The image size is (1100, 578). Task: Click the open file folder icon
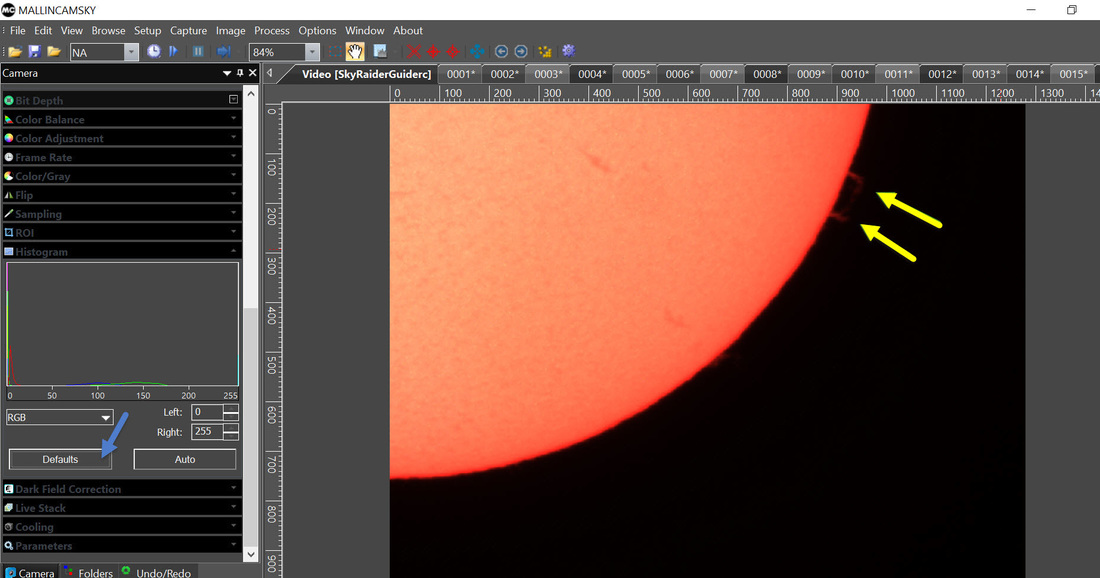[x=15, y=52]
